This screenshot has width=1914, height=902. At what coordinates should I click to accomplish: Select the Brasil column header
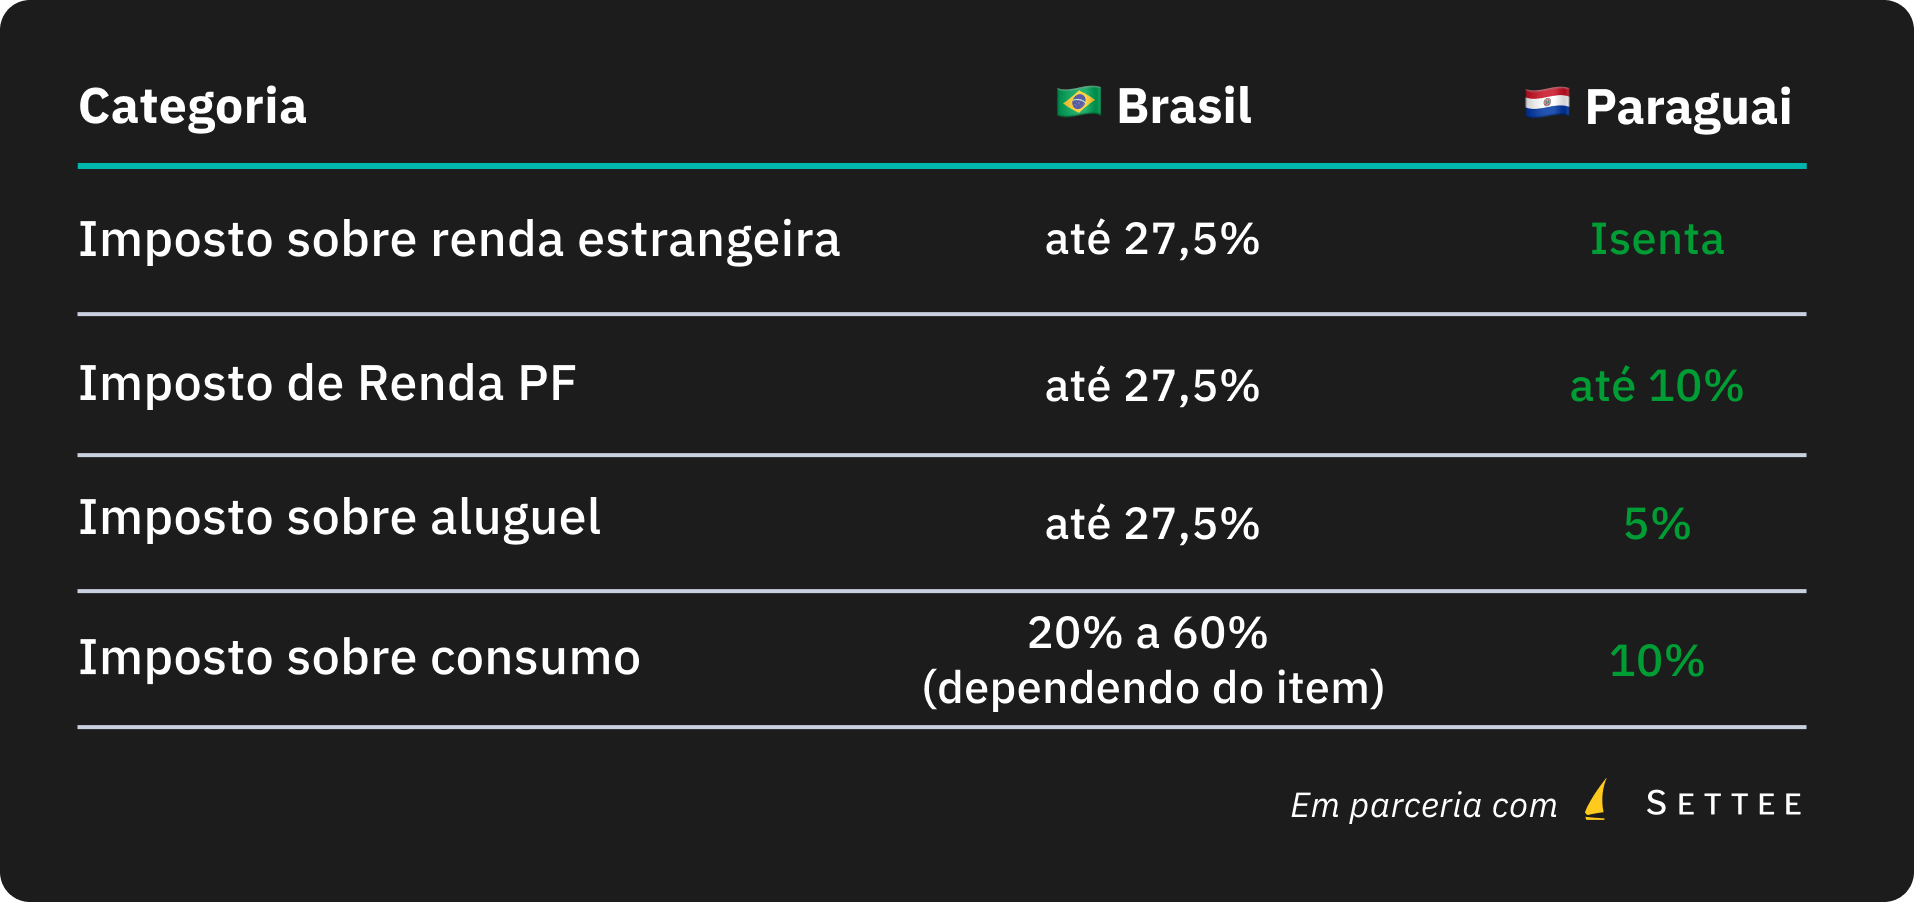click(1184, 106)
